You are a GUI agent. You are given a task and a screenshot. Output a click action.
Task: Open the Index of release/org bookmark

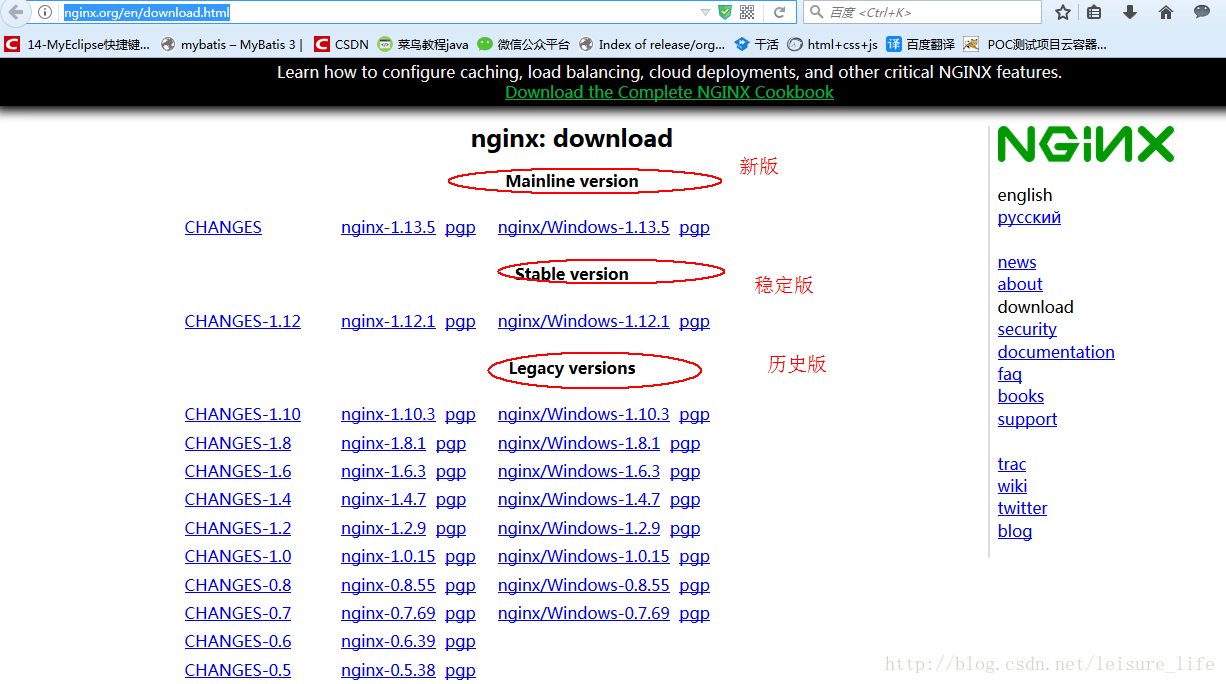pyautogui.click(x=652, y=44)
